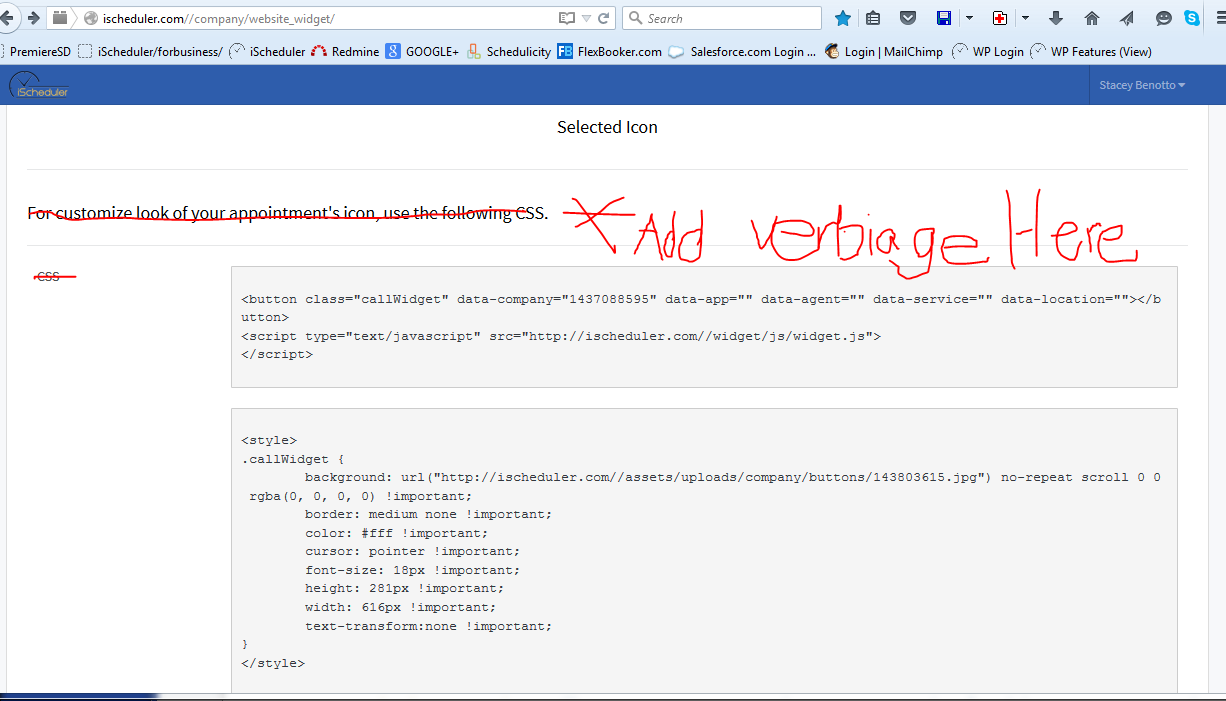Click the background url code line

(733, 478)
